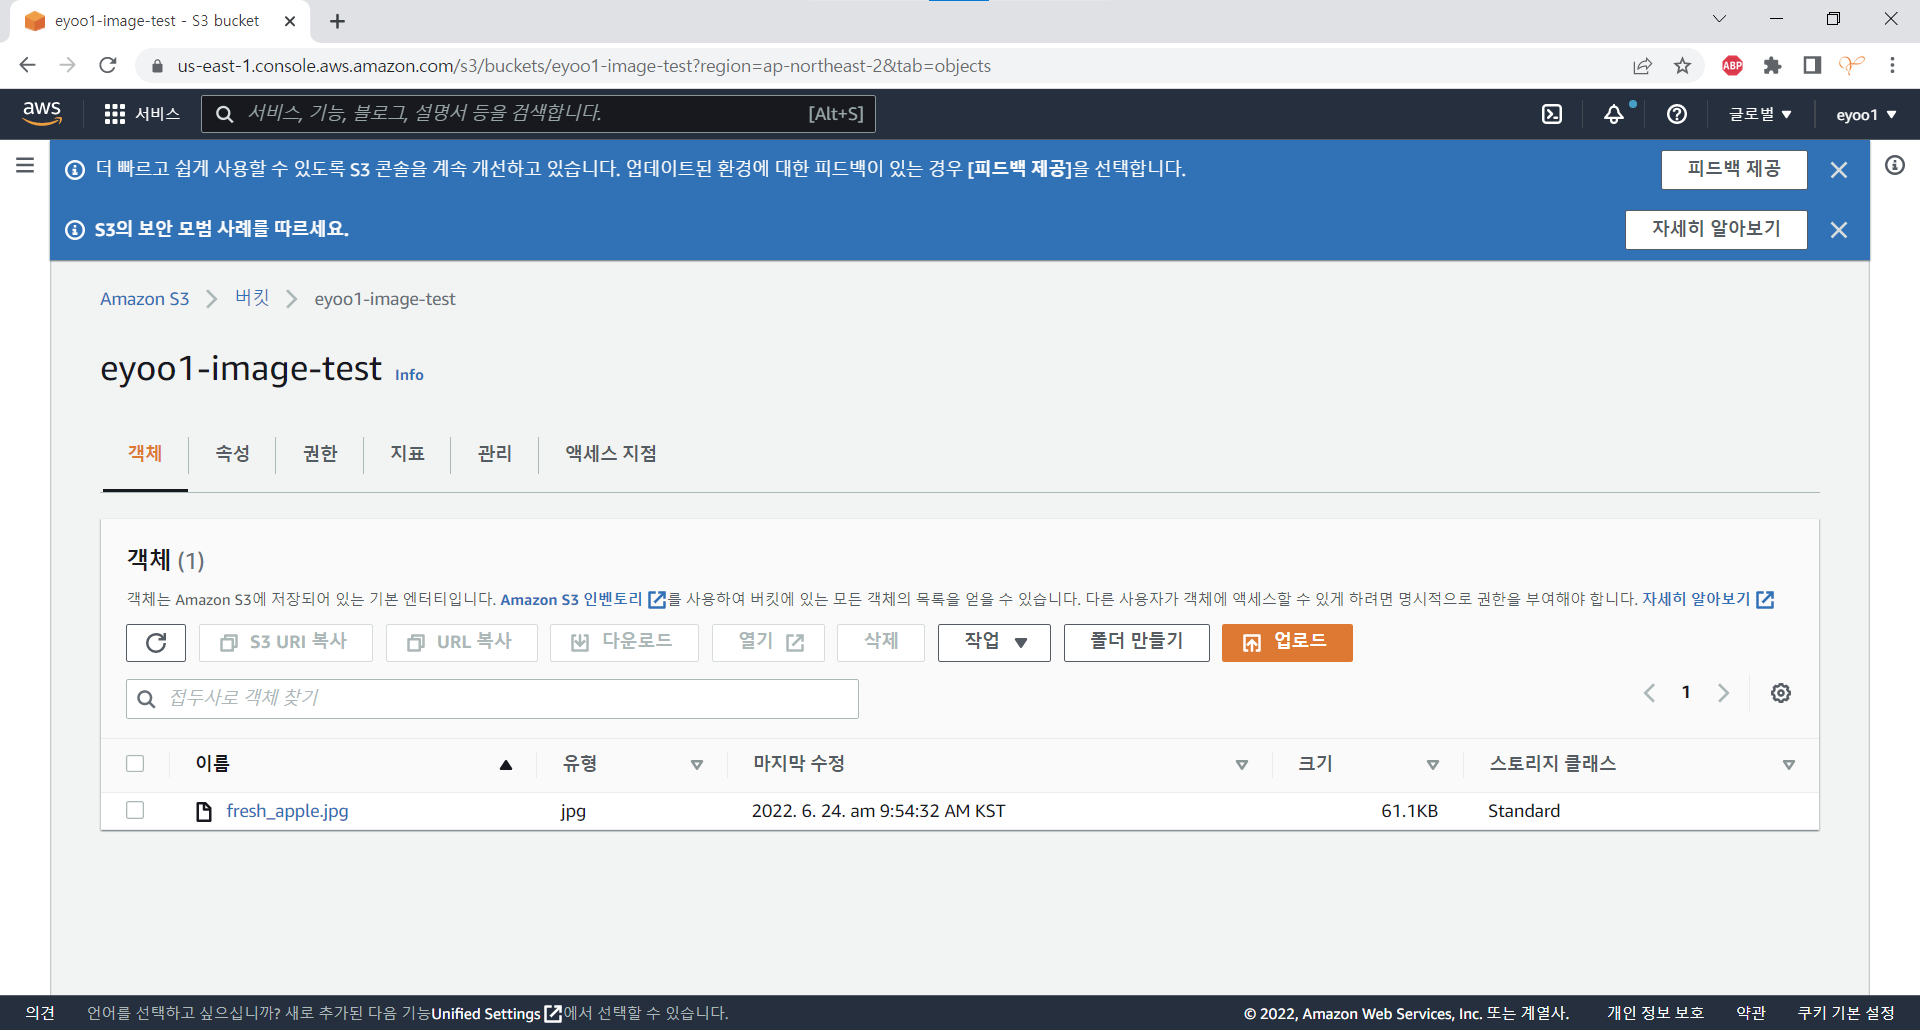The image size is (1920, 1030).
Task: Open Unified Settings footer link
Action: coord(496,1014)
